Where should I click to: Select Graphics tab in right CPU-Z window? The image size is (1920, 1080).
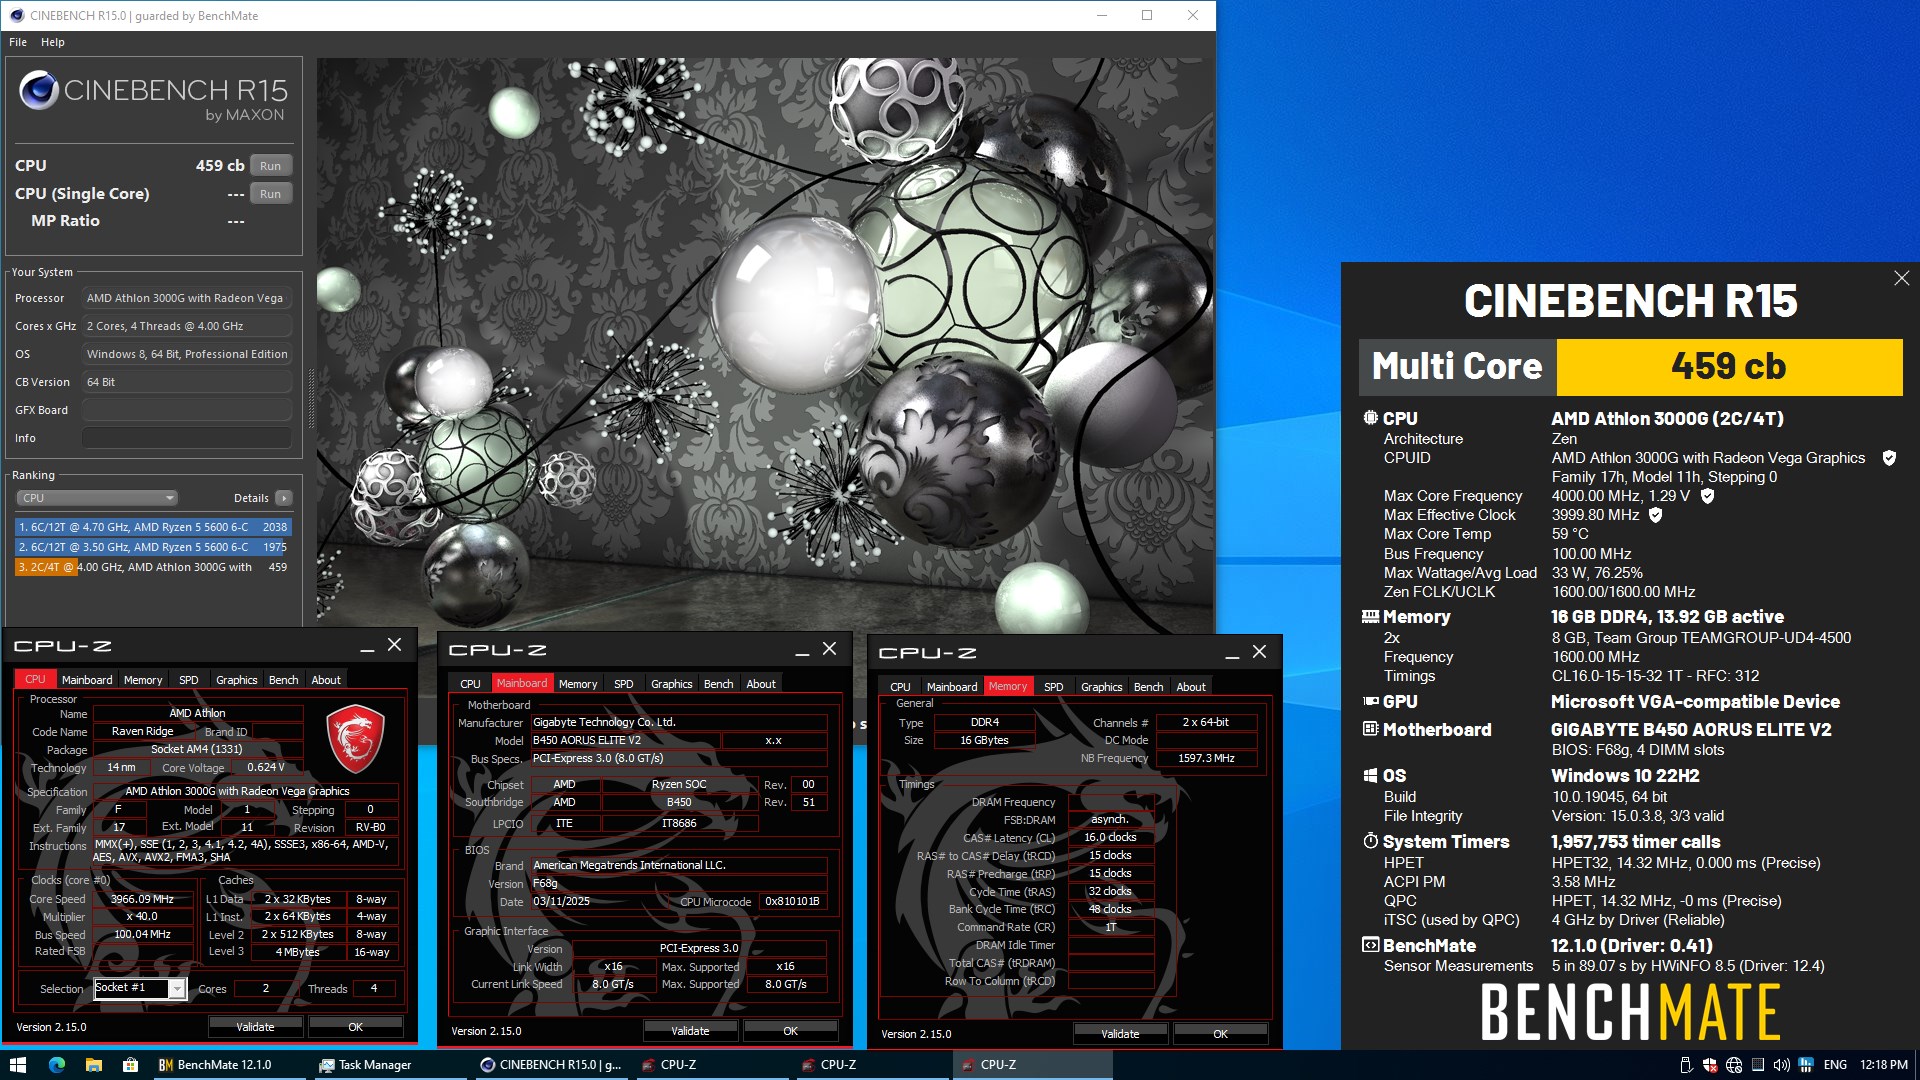(x=1102, y=687)
